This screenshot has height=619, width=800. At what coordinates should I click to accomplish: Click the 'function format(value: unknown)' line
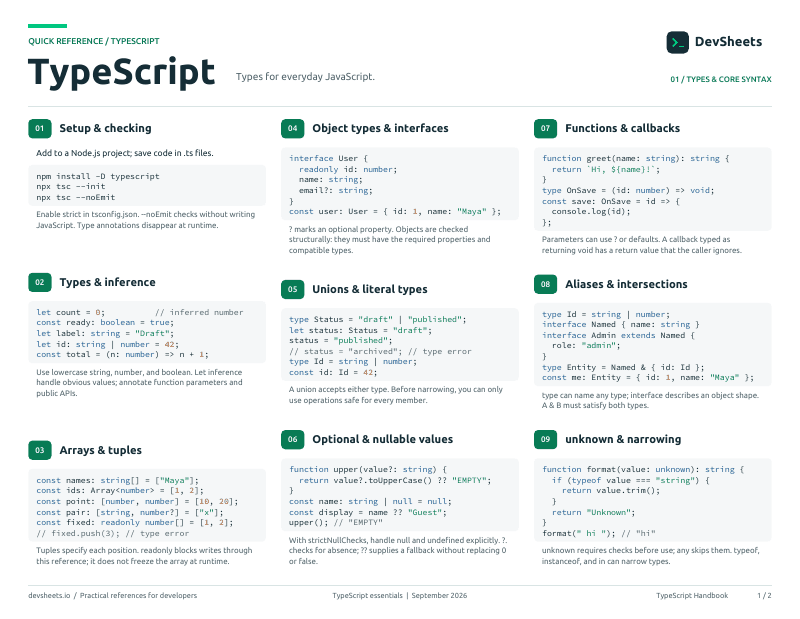click(x=643, y=469)
